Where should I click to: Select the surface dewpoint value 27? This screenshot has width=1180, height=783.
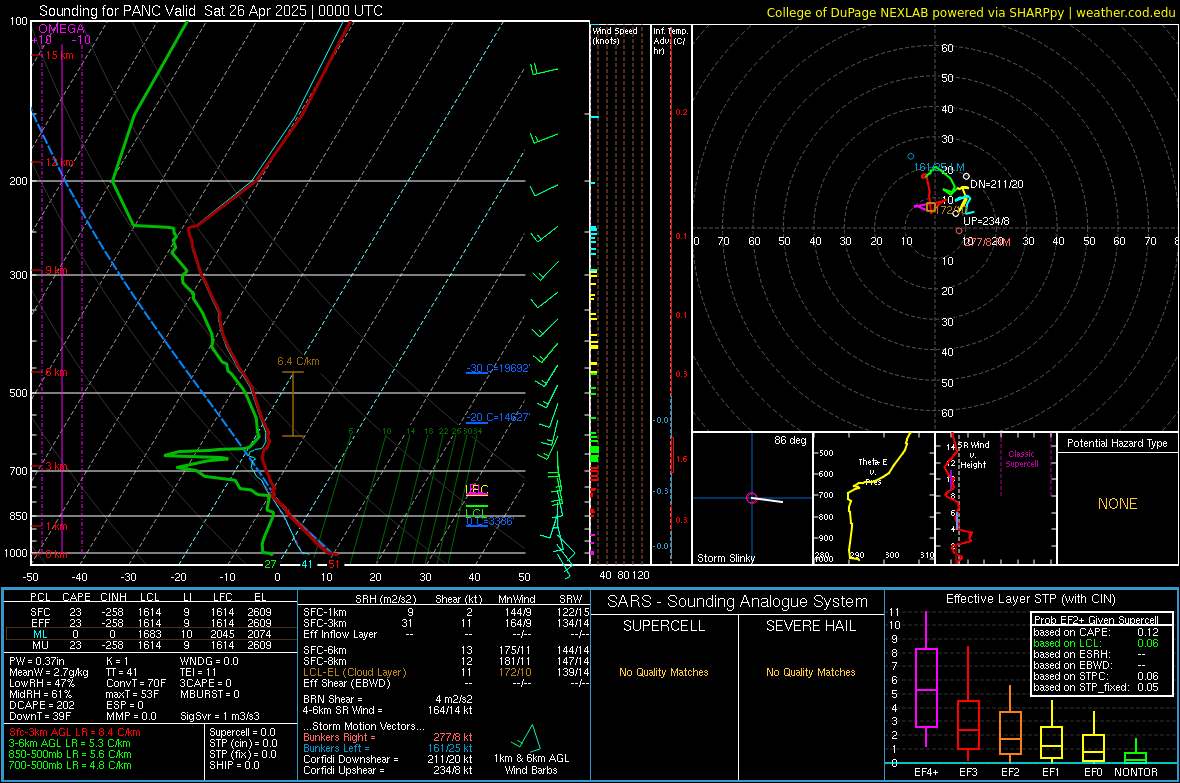[x=270, y=564]
